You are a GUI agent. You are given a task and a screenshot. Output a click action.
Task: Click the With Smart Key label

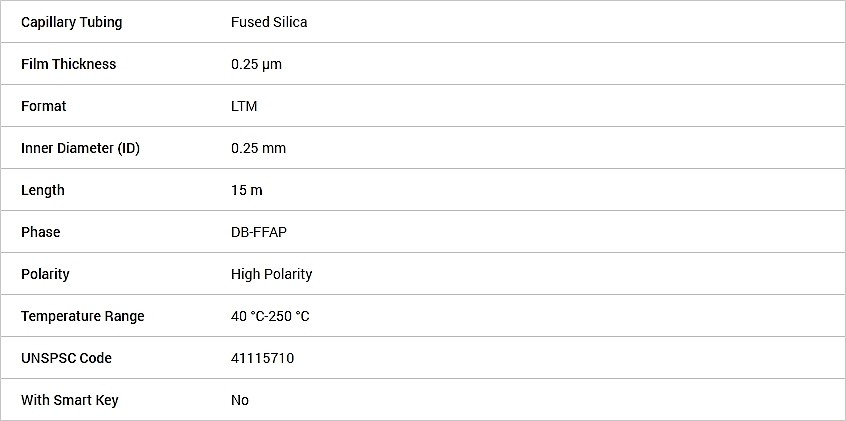(70, 400)
